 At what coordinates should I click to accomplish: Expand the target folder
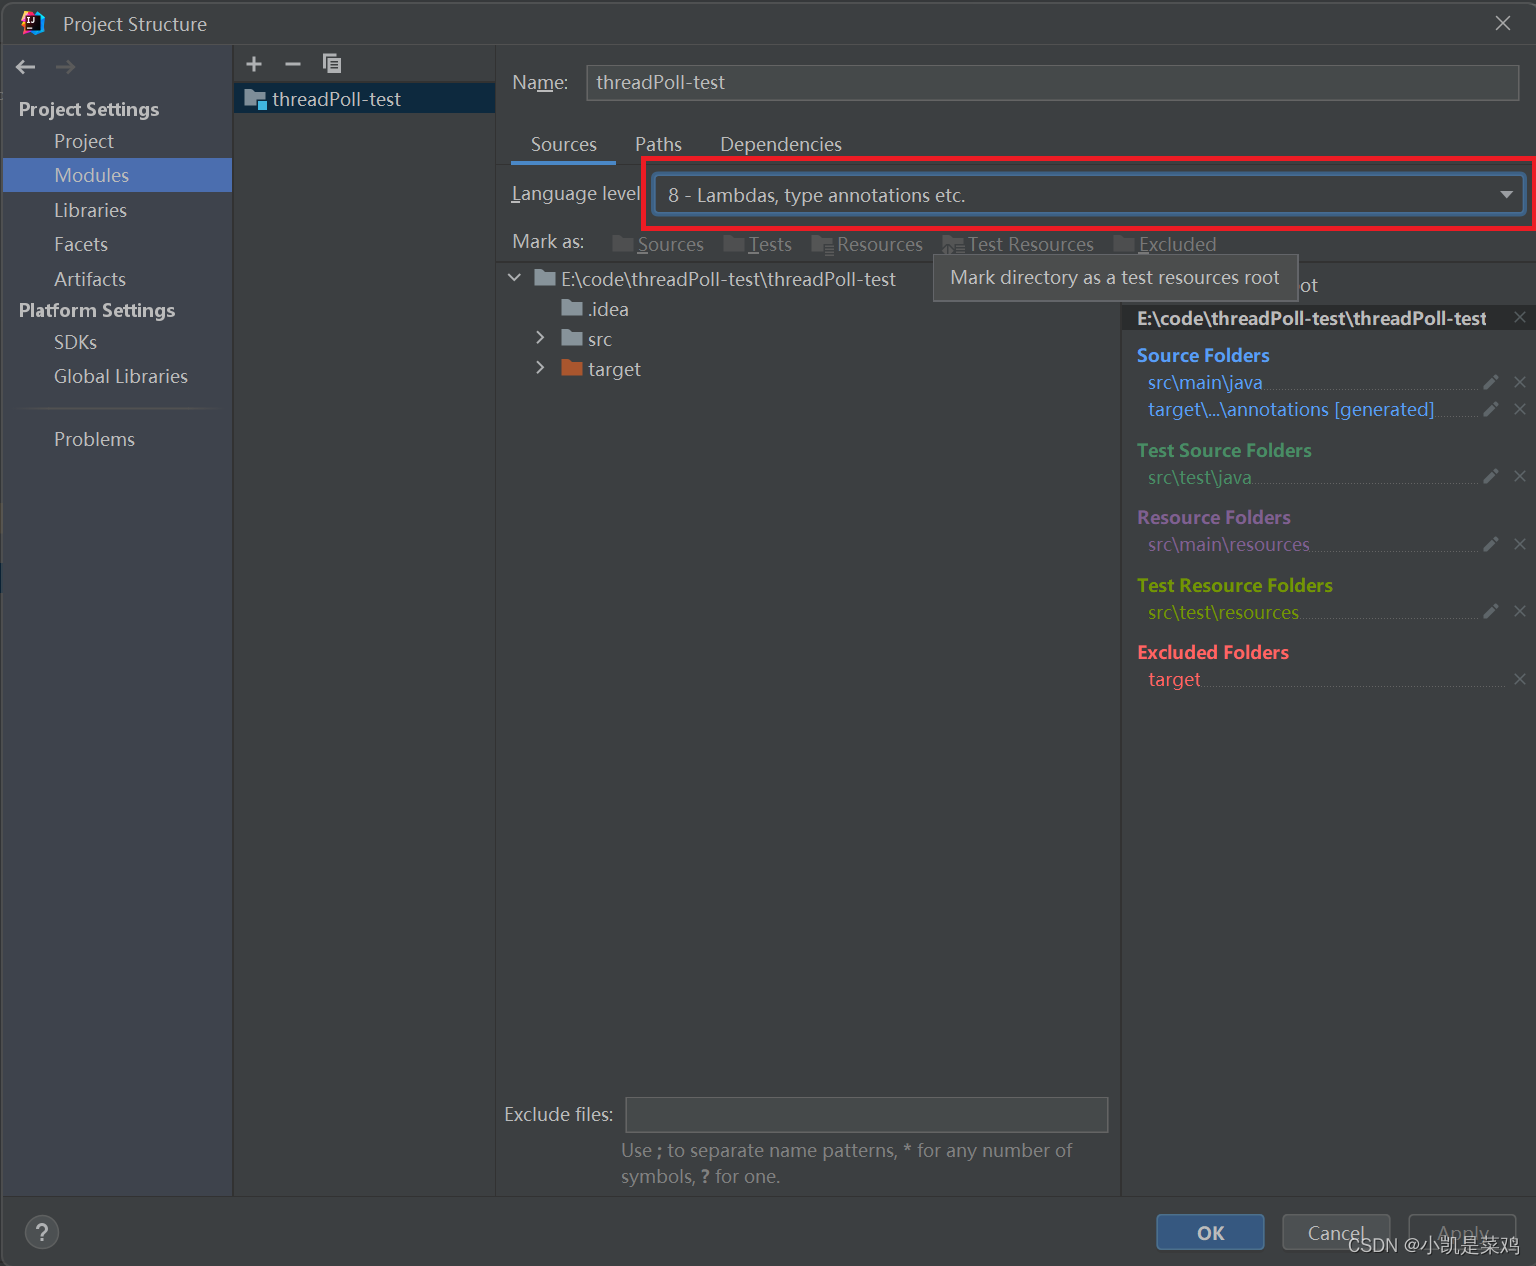click(x=540, y=368)
